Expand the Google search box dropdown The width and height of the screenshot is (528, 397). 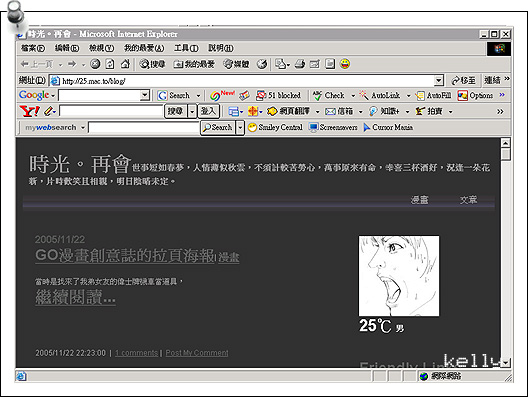point(145,95)
